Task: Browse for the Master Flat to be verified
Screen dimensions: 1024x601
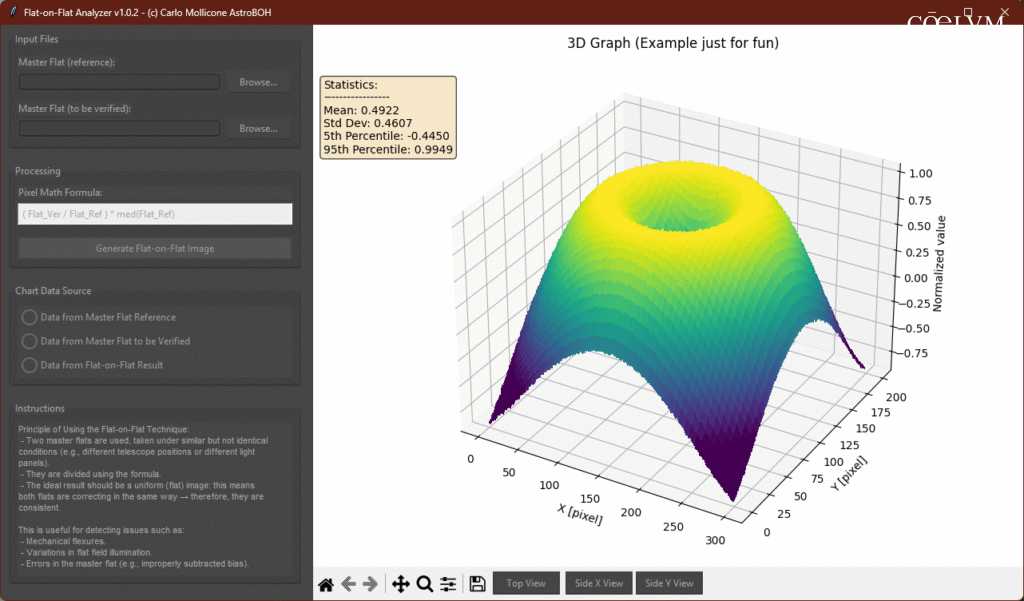Action: pyautogui.click(x=258, y=128)
